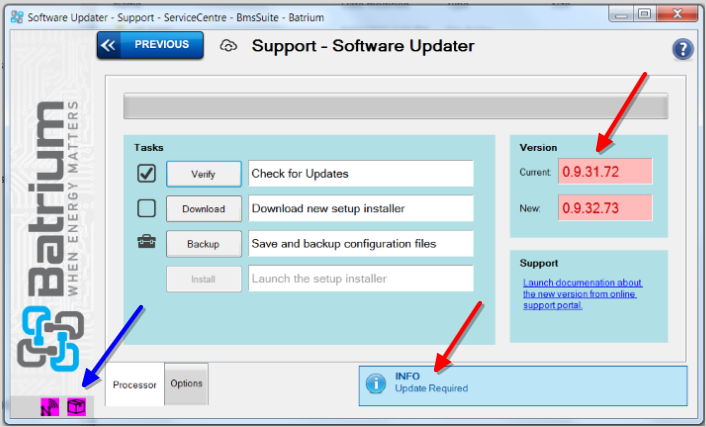Click the Verify button
This screenshot has width=706, height=427.
[x=204, y=174]
